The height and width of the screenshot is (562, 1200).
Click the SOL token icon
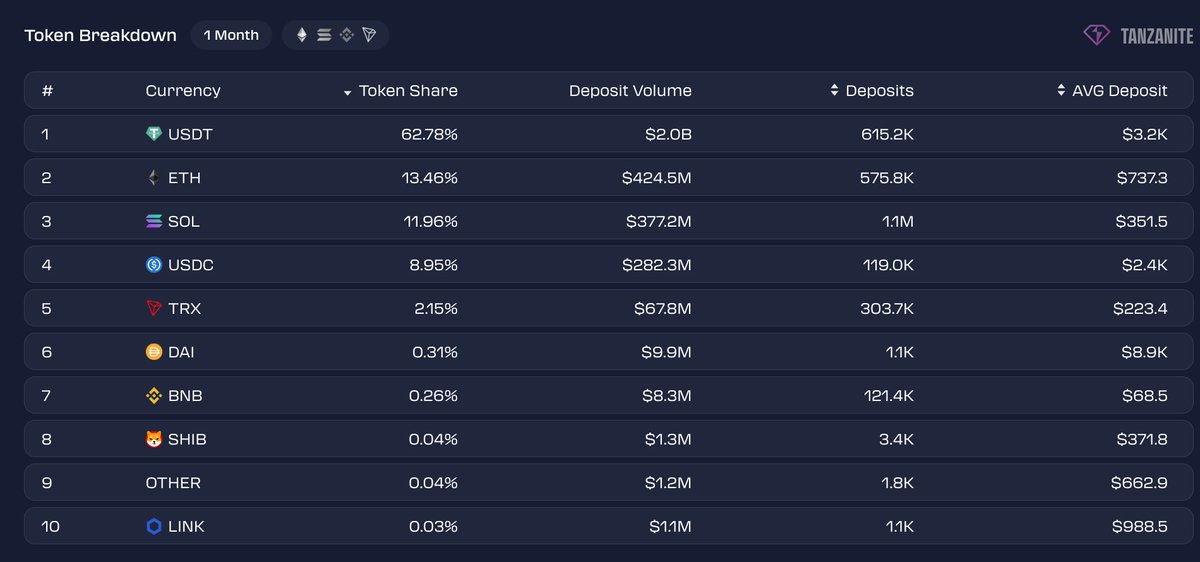(x=154, y=222)
